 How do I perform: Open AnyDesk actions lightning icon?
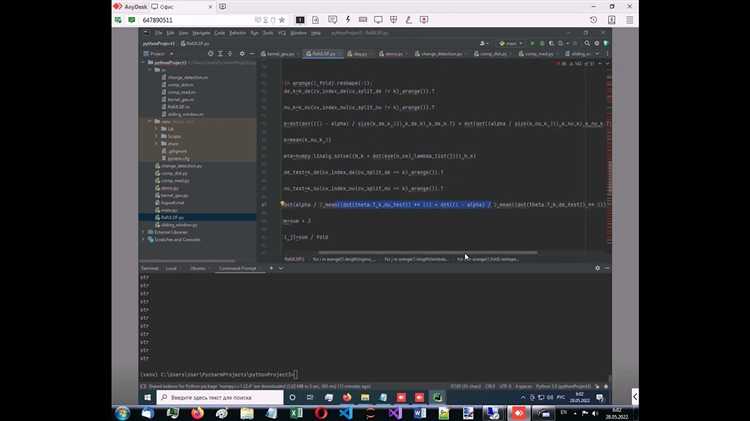pyautogui.click(x=348, y=20)
